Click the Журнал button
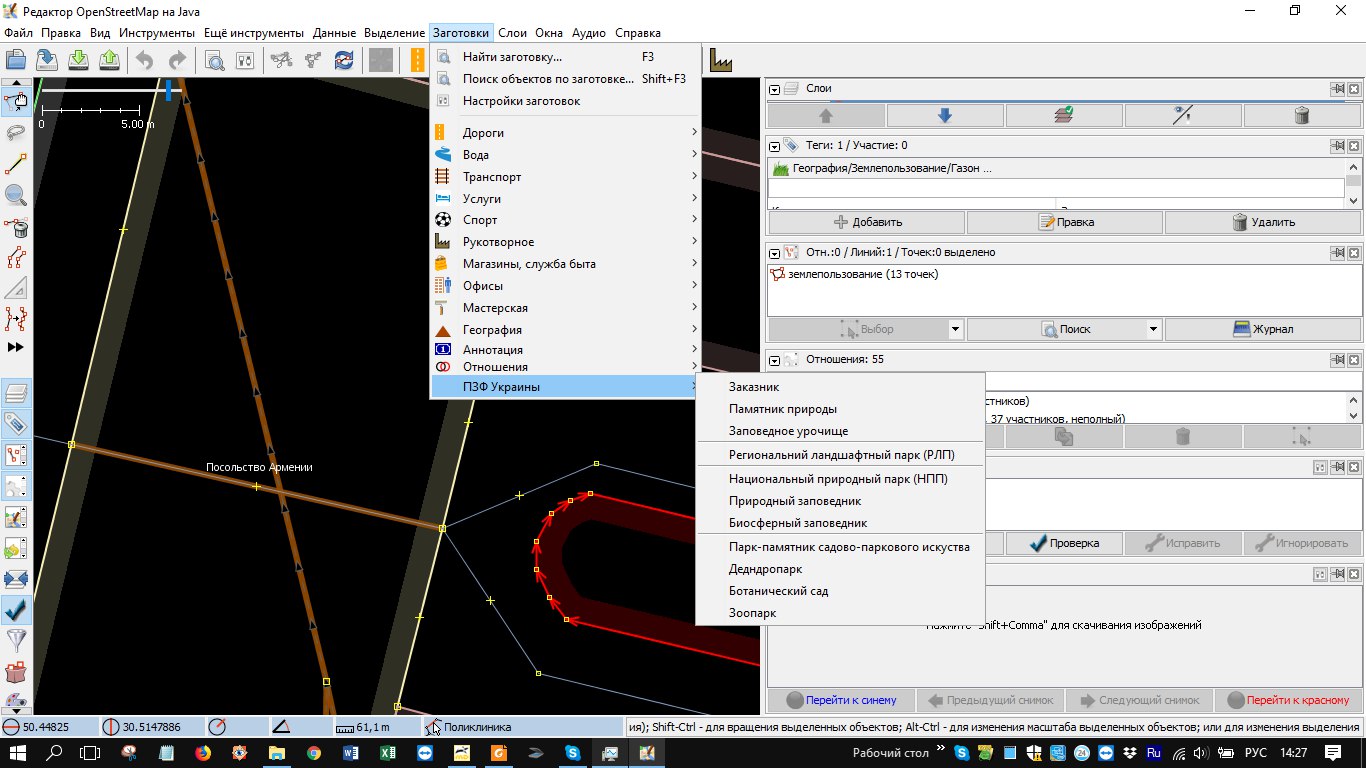 tap(1263, 329)
